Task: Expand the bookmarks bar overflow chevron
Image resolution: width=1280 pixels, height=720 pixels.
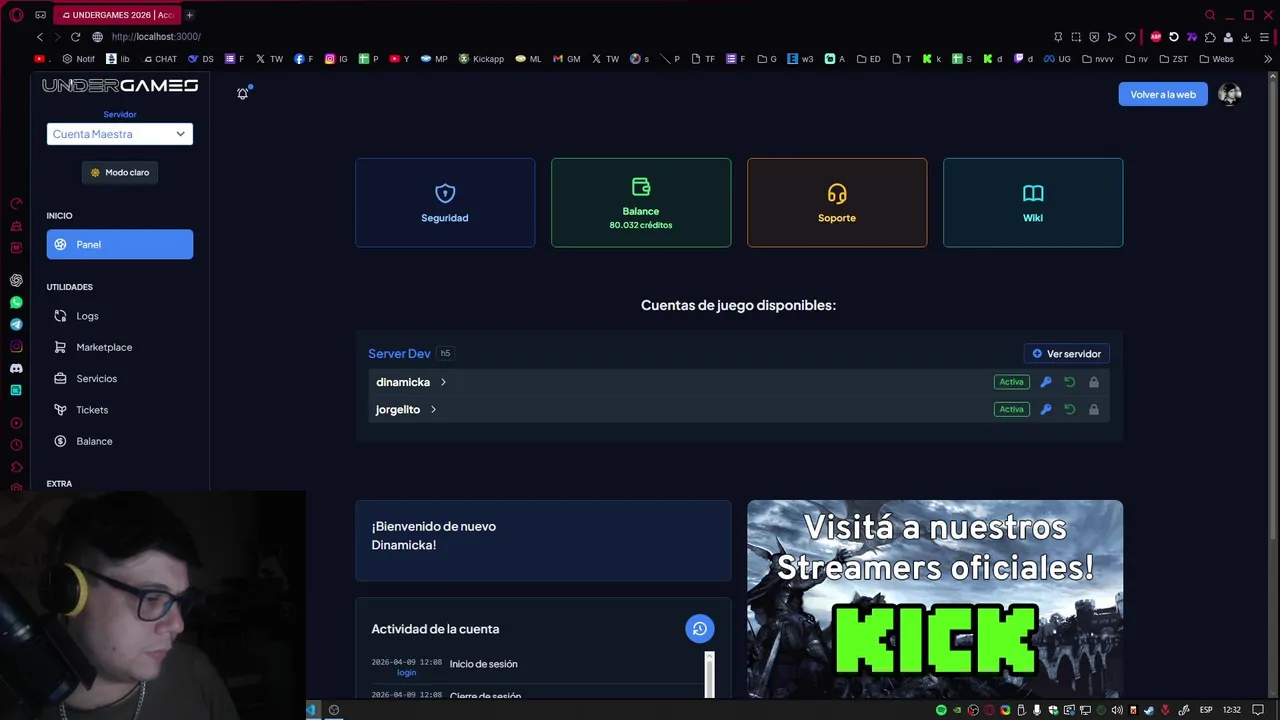Action: click(x=1268, y=59)
